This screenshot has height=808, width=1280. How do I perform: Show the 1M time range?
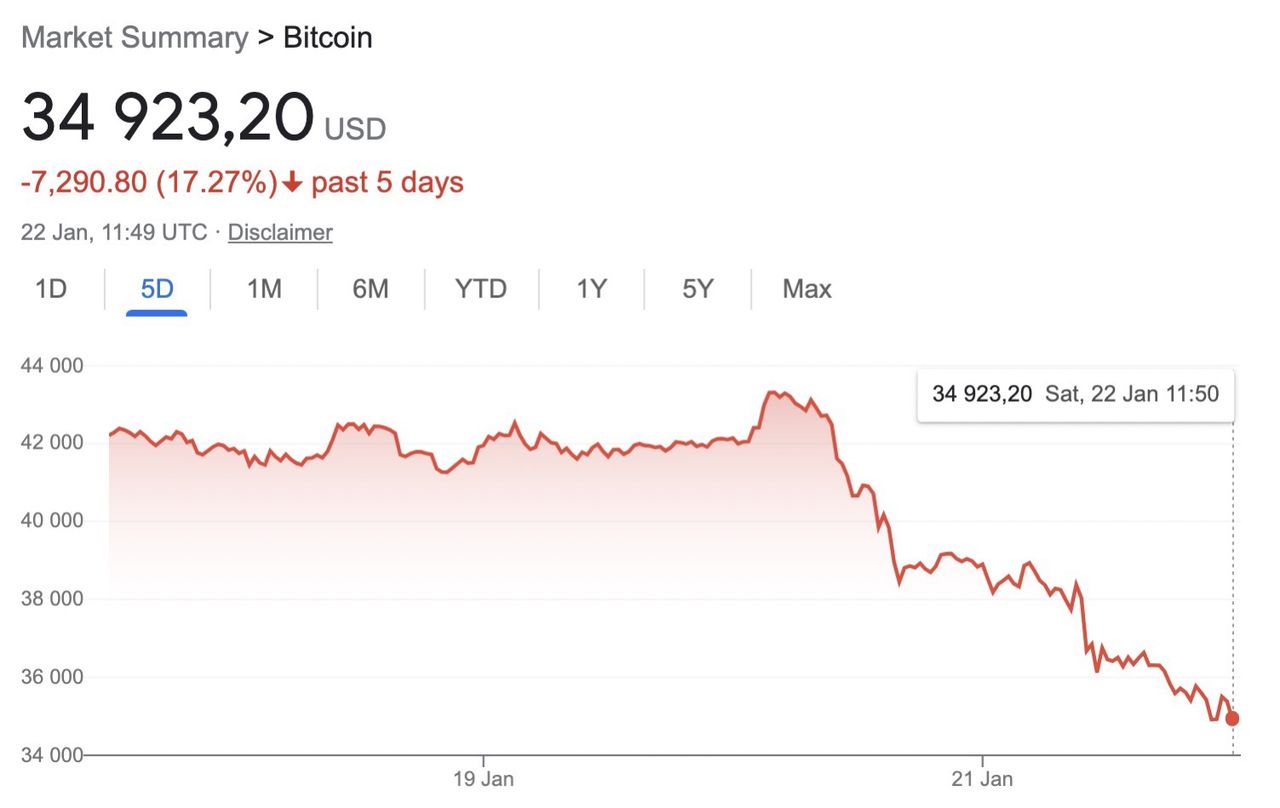click(264, 289)
